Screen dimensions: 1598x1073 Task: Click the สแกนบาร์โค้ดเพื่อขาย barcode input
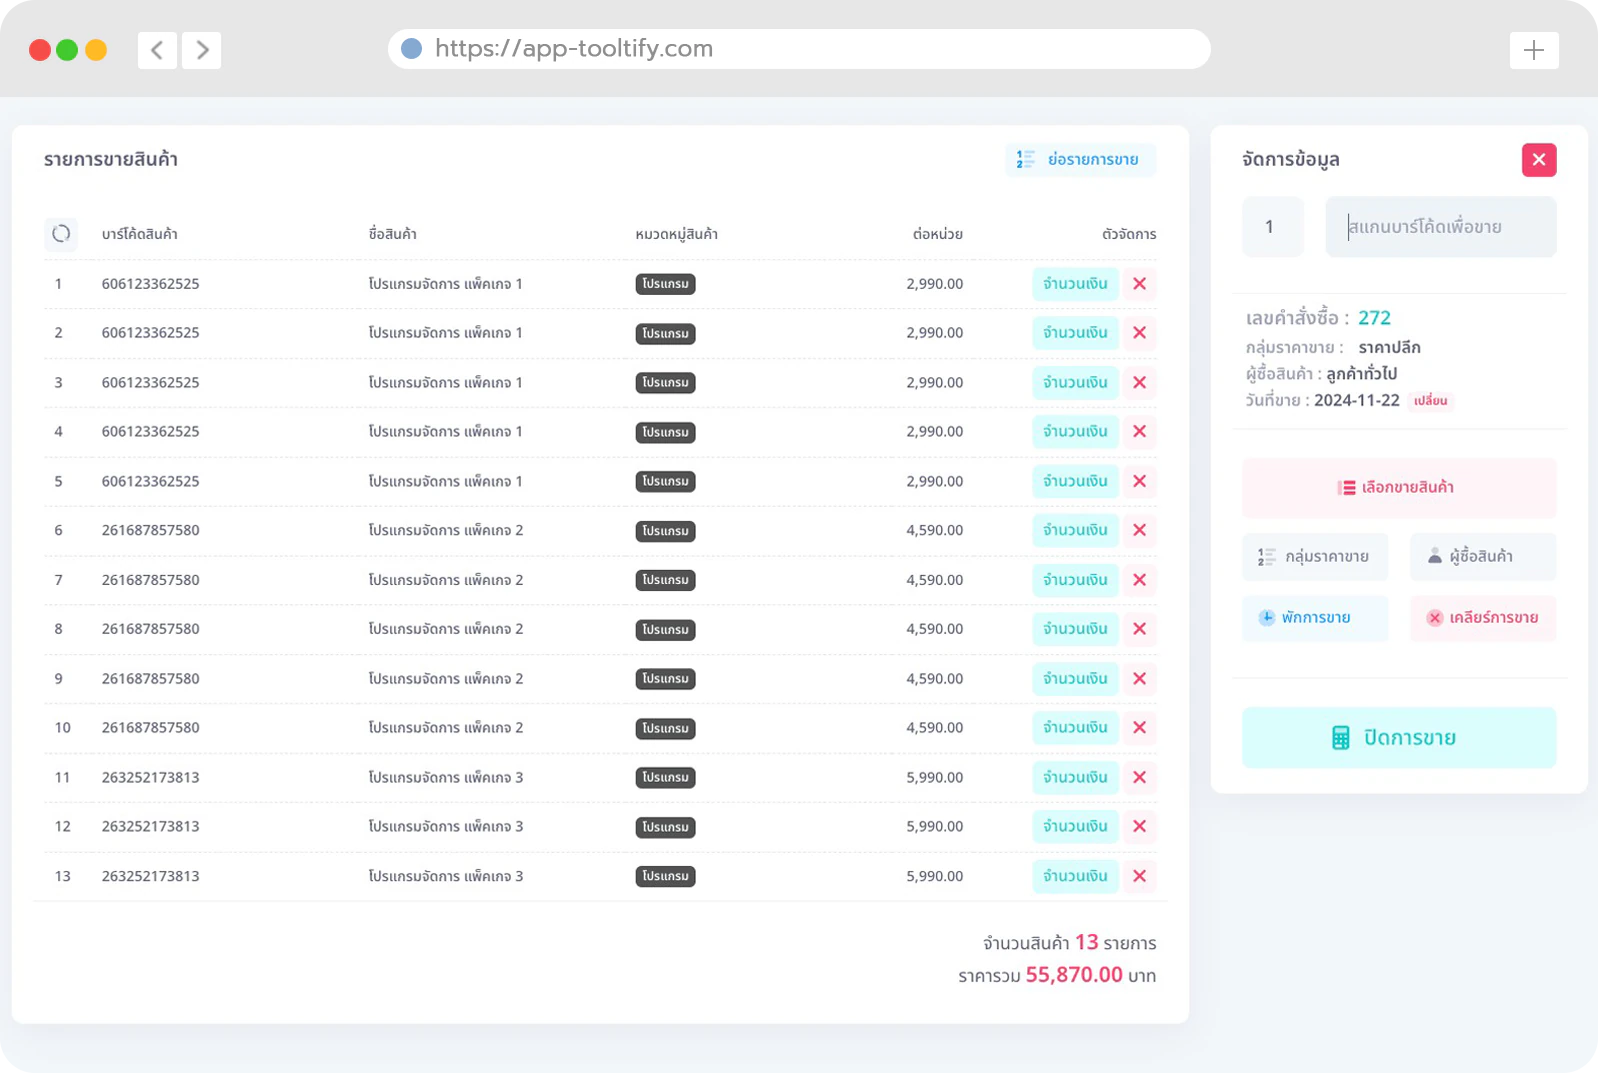click(1441, 227)
